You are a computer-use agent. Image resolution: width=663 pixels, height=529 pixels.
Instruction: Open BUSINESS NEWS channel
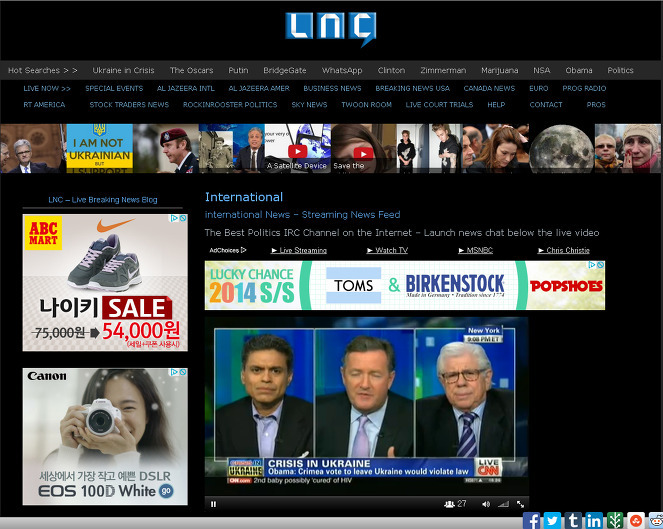click(x=332, y=88)
